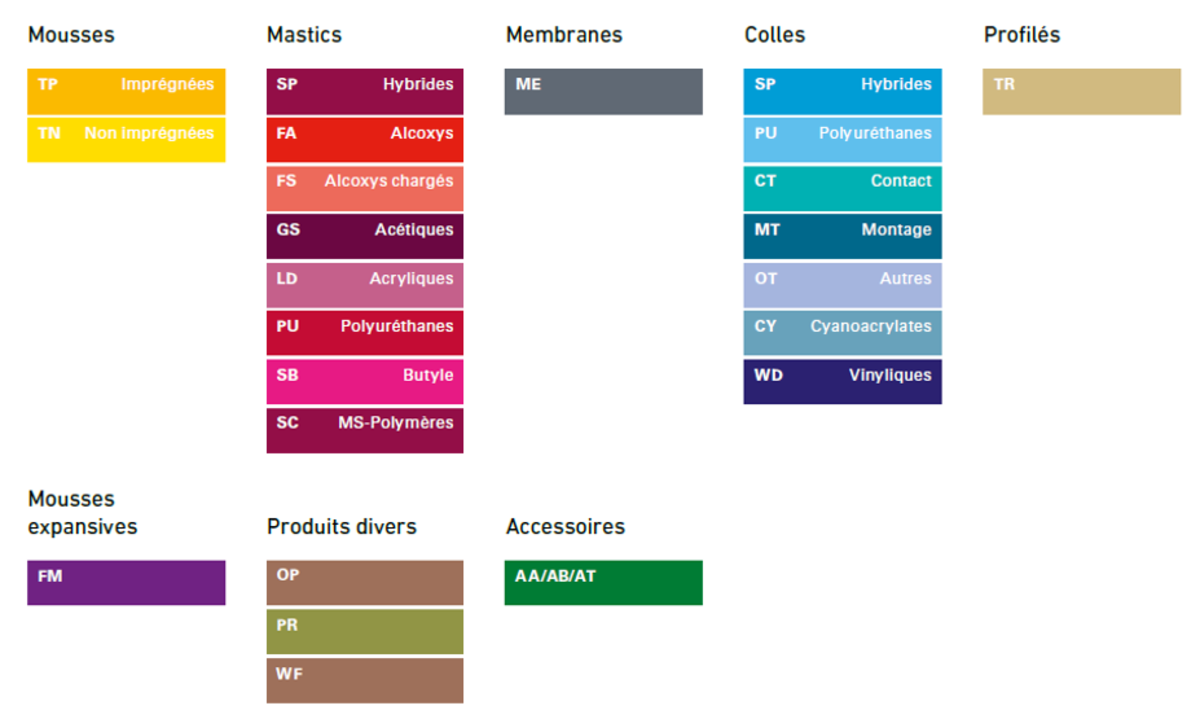This screenshot has height=719, width=1200.
Task: Open the CT Contact glue category
Action: tap(842, 188)
